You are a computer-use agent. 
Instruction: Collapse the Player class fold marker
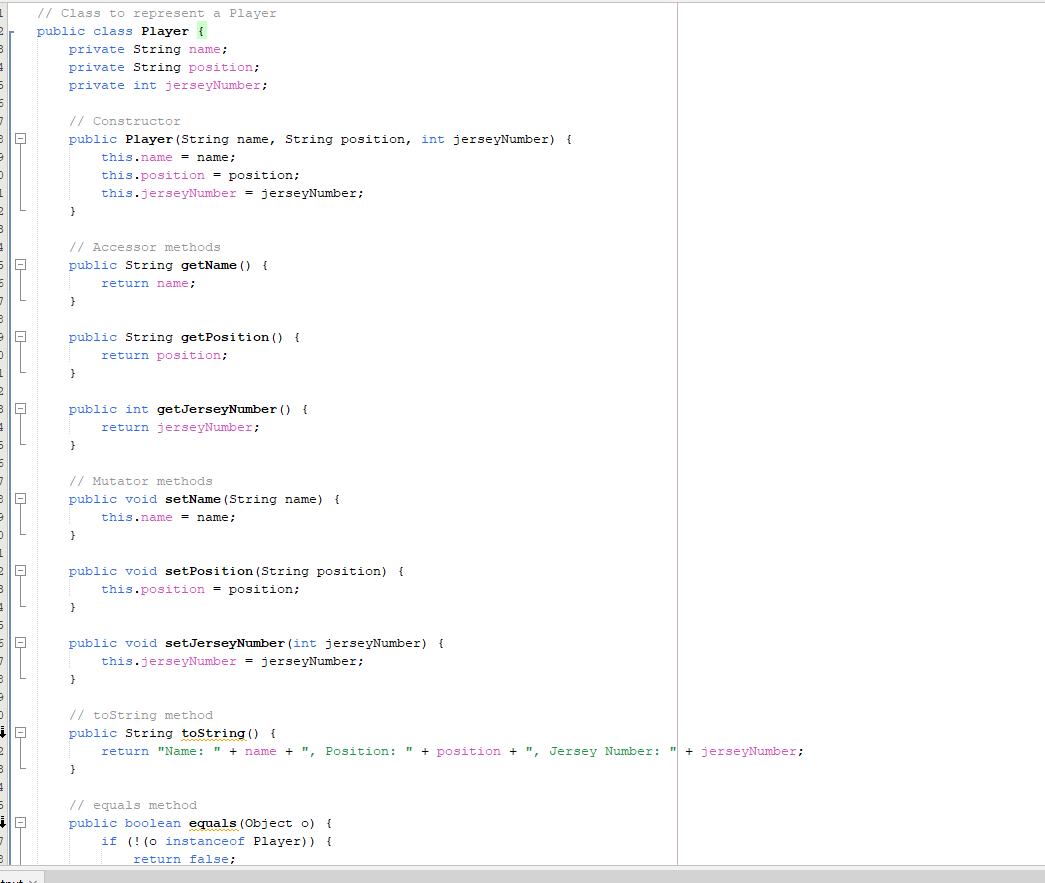click(x=11, y=31)
